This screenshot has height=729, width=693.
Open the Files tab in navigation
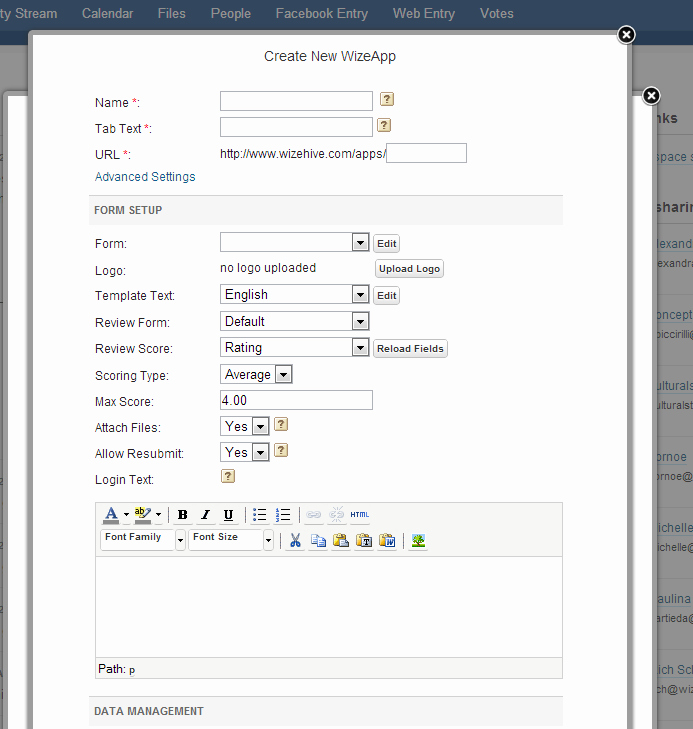pyautogui.click(x=172, y=13)
